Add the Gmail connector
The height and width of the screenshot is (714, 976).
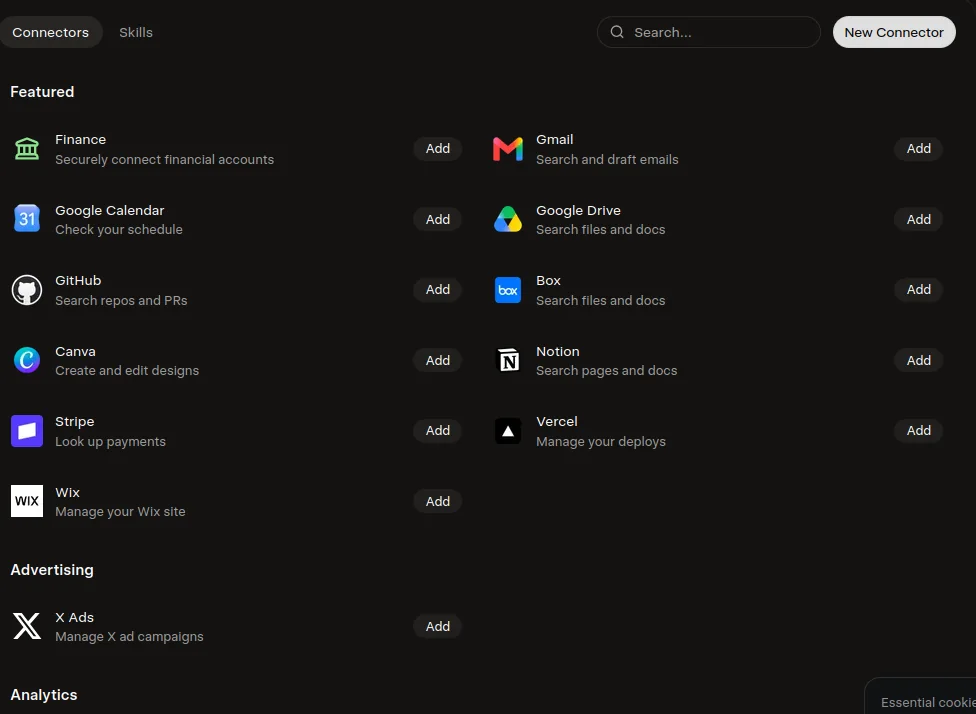(918, 149)
